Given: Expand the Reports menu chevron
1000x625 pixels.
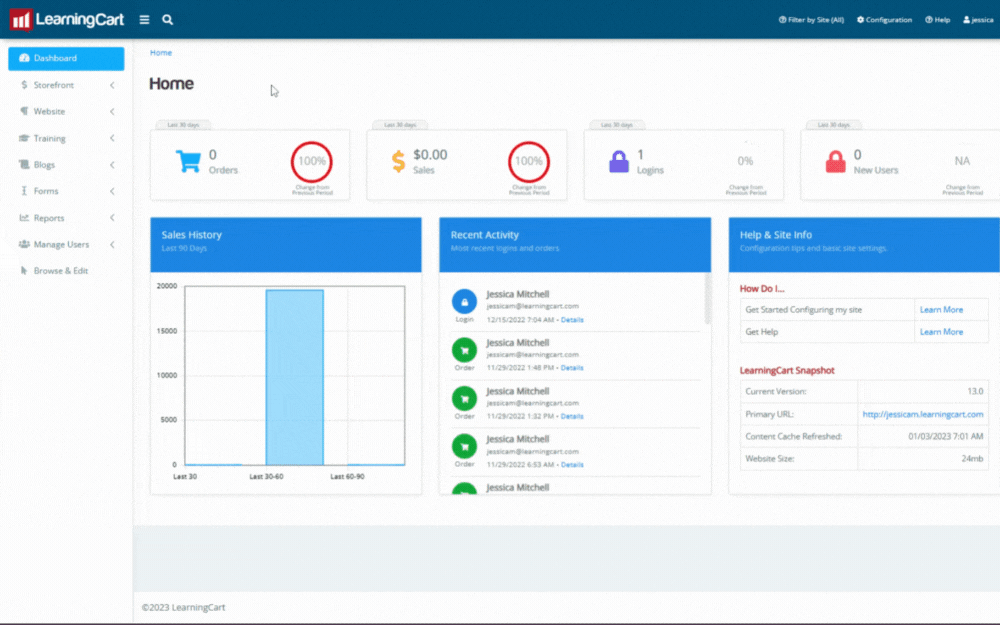Looking at the screenshot, I should 112,217.
